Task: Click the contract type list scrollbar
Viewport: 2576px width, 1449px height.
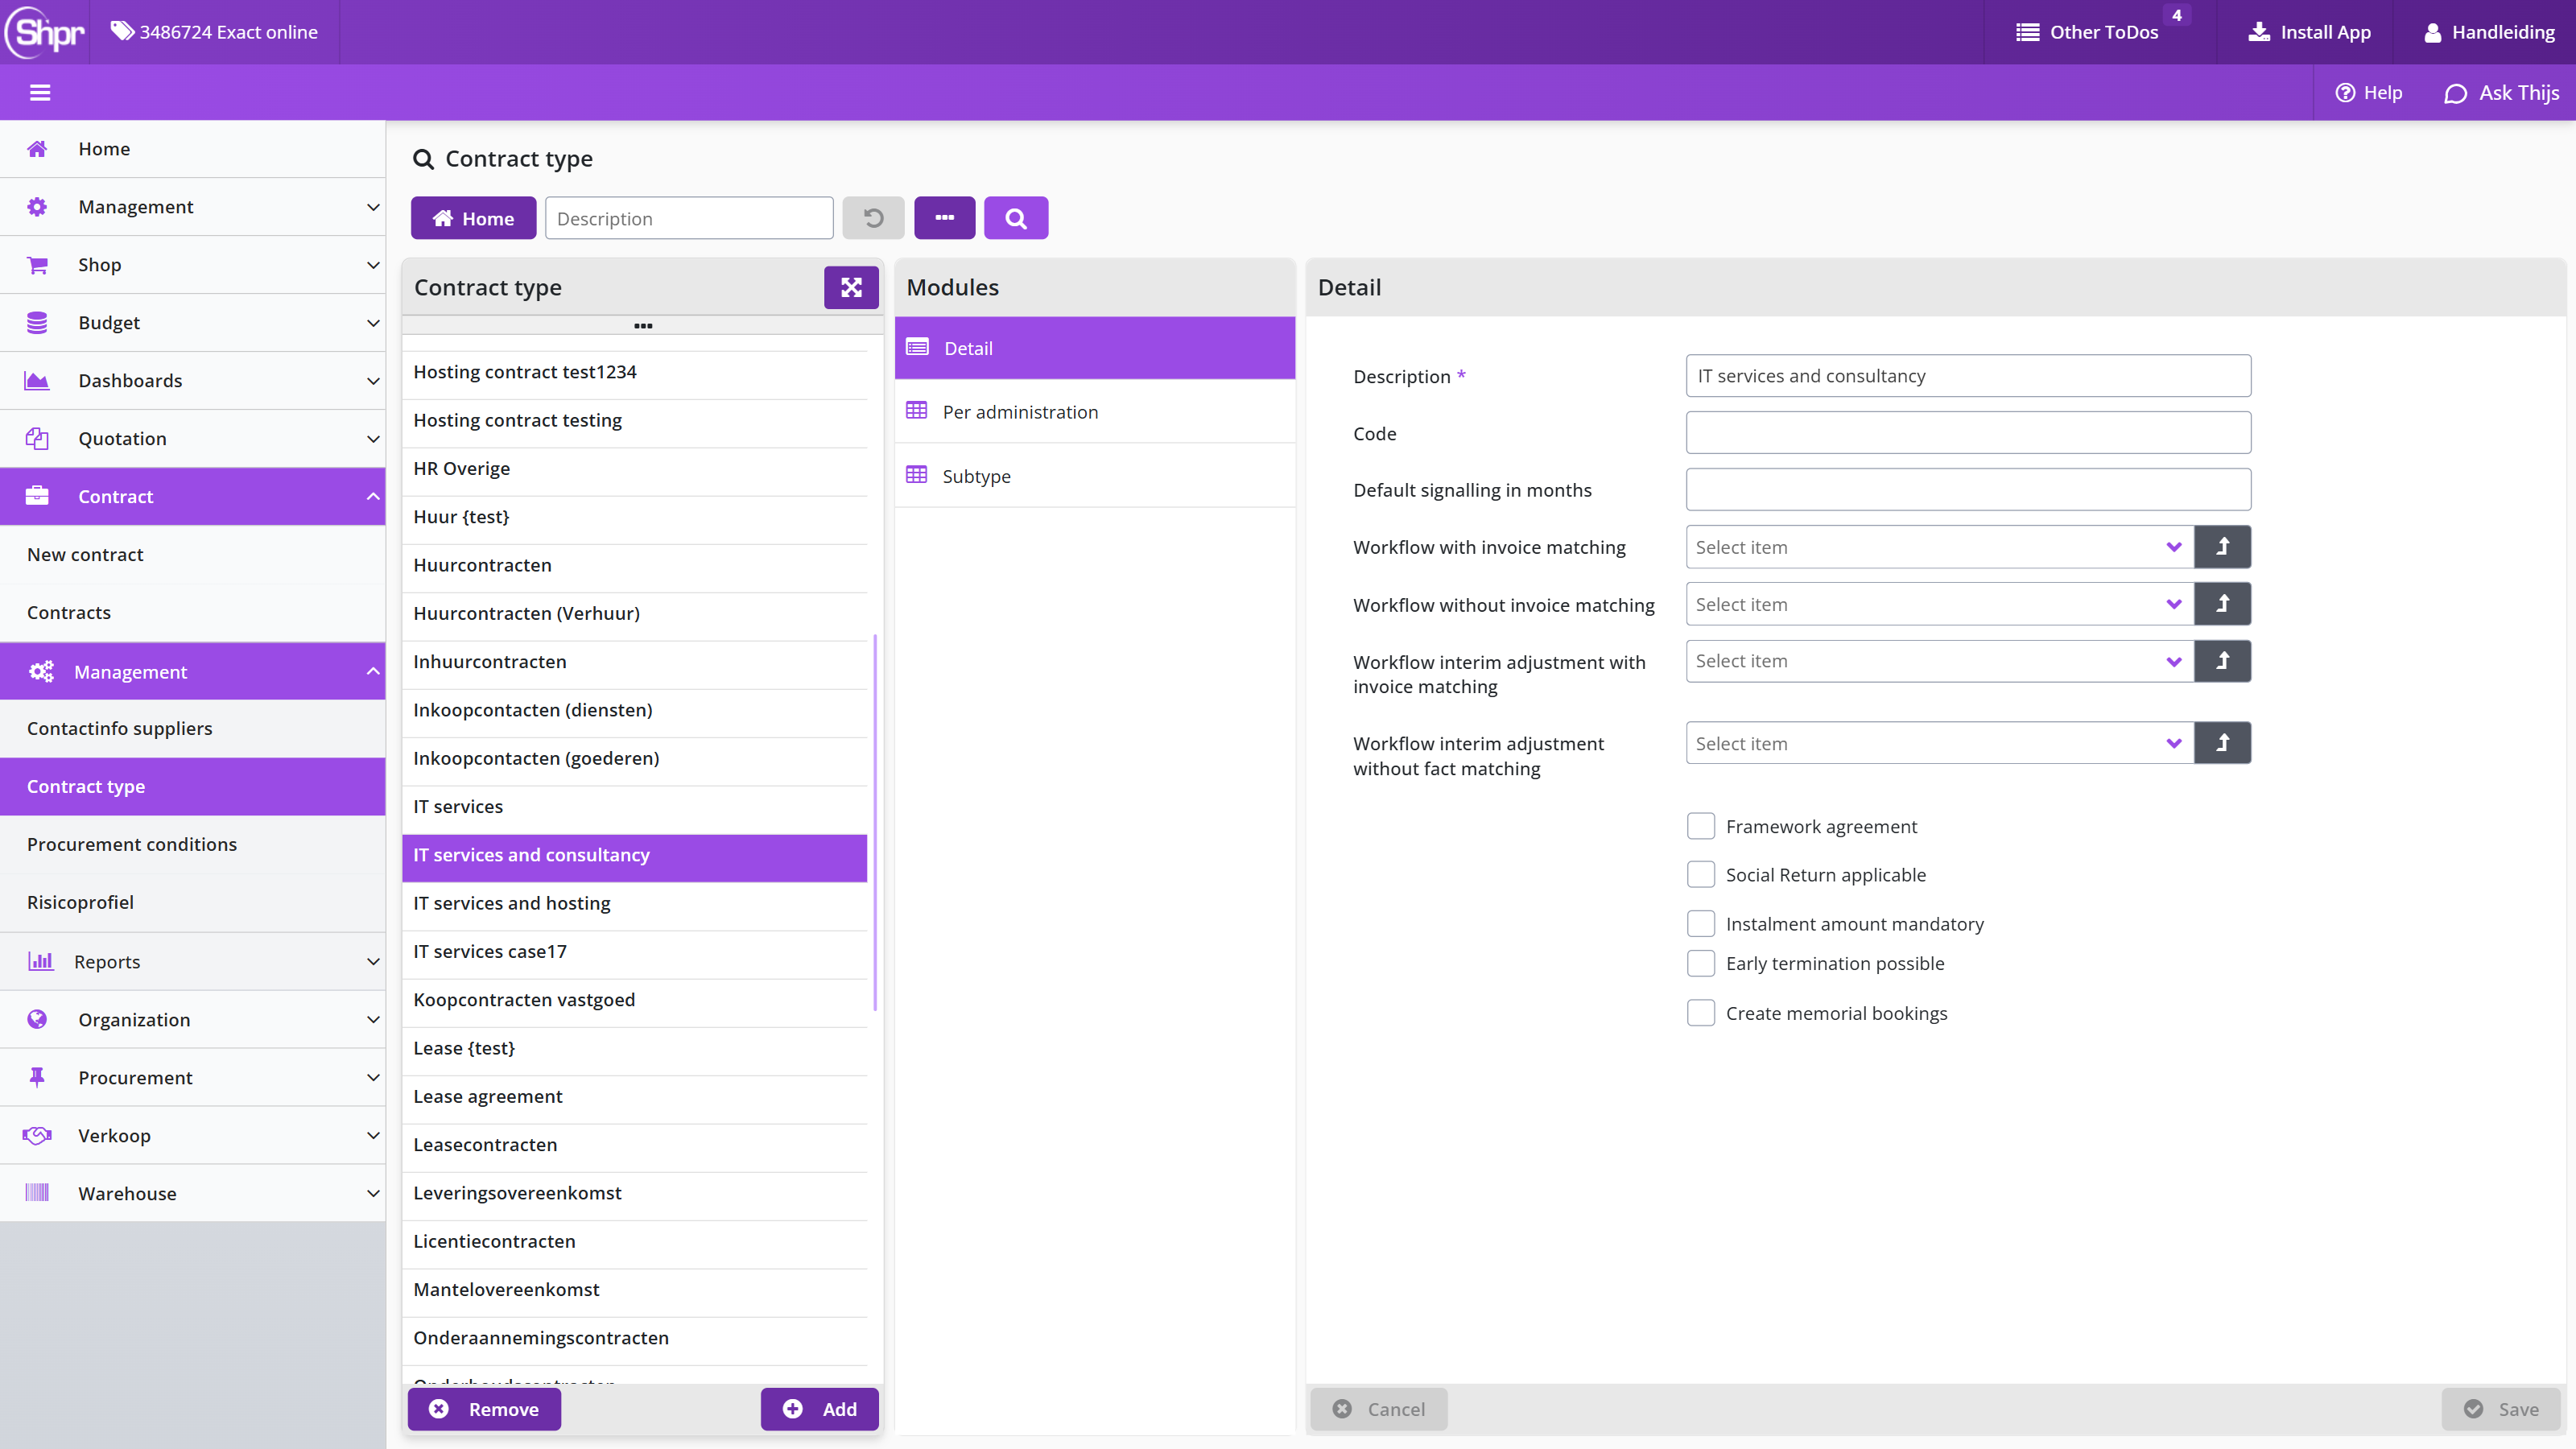Action: 875,822
